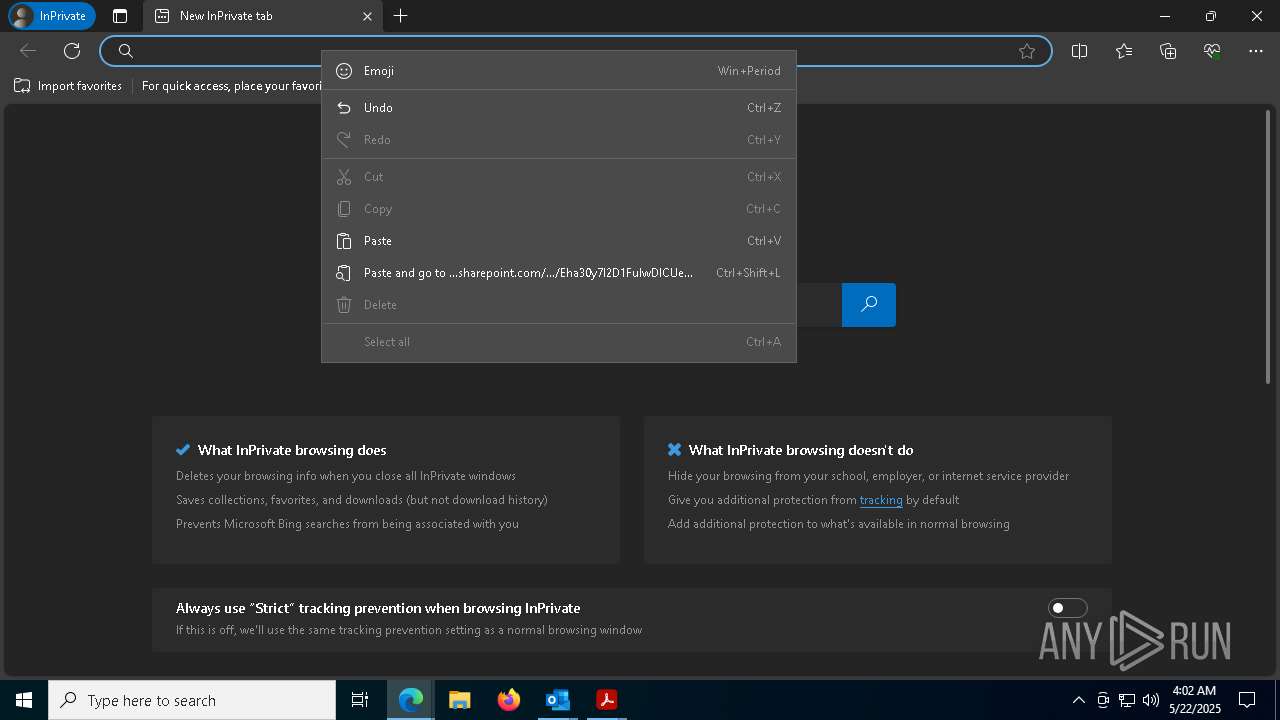This screenshot has height=720, width=1280.
Task: Click the blue search button
Action: [869, 304]
